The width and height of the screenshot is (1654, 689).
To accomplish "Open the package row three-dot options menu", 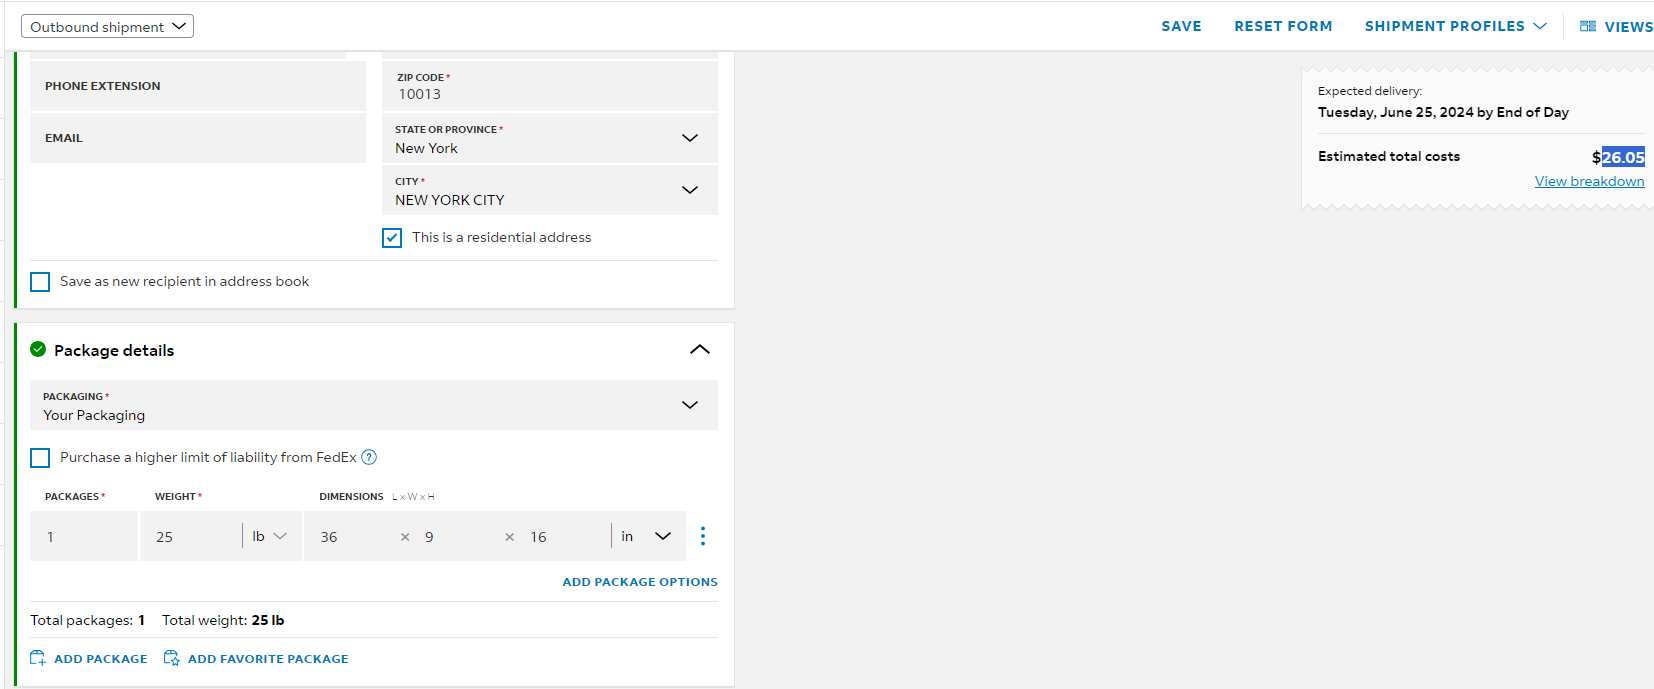I will 703,536.
